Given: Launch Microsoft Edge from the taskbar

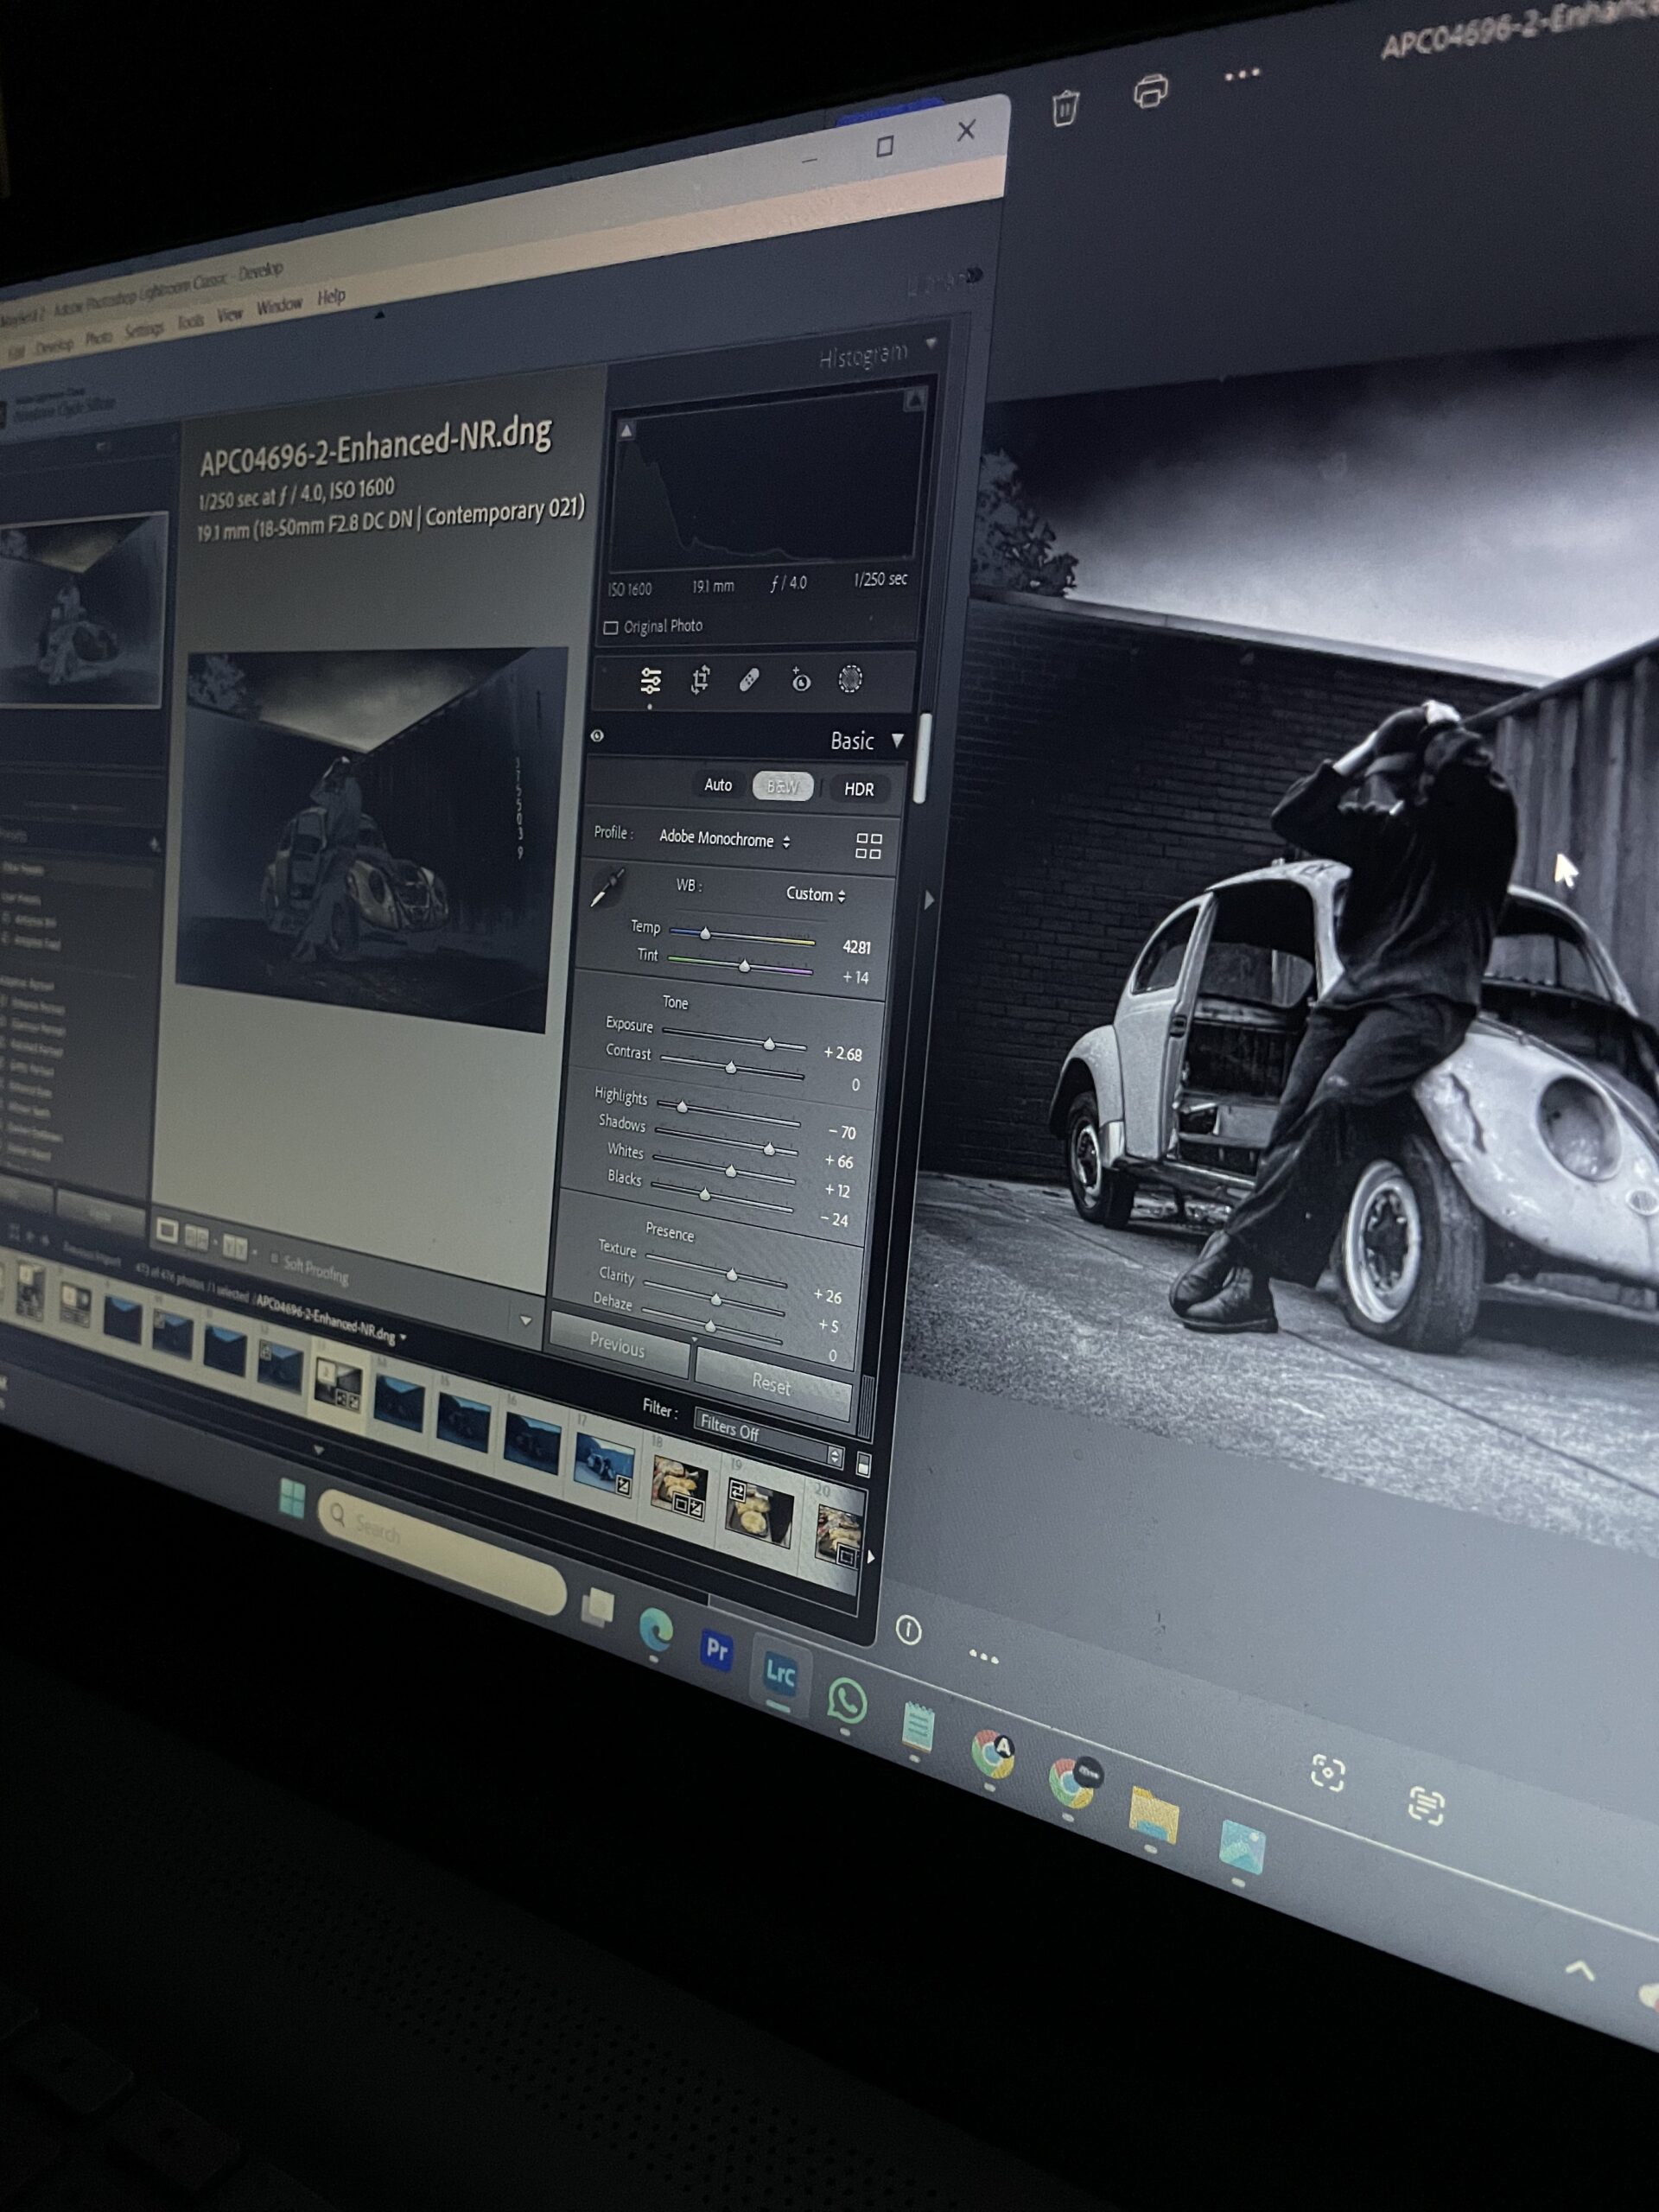Looking at the screenshot, I should coord(656,1631).
